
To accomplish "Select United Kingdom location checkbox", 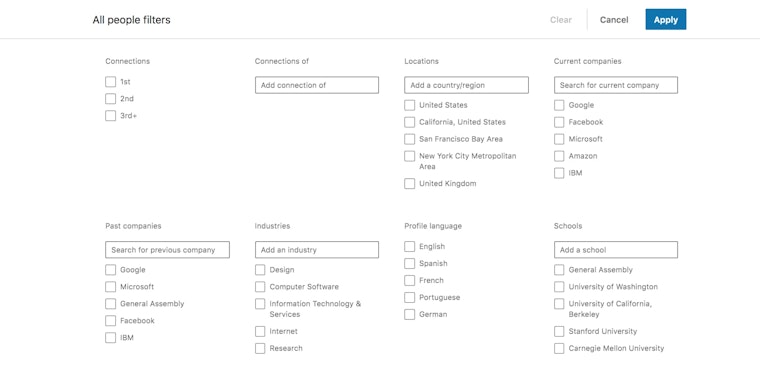I will pyautogui.click(x=410, y=184).
